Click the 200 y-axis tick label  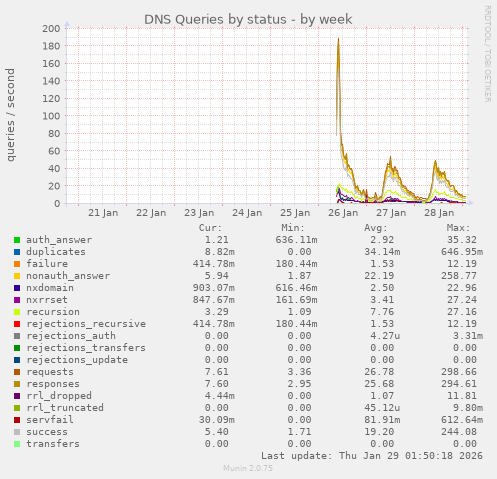[51, 28]
